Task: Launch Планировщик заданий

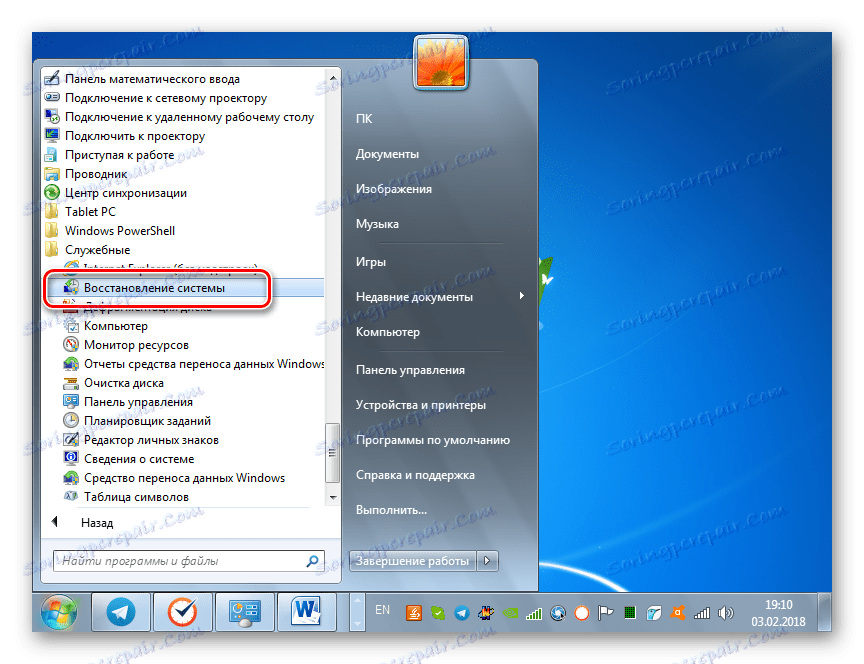Action: coord(147,421)
